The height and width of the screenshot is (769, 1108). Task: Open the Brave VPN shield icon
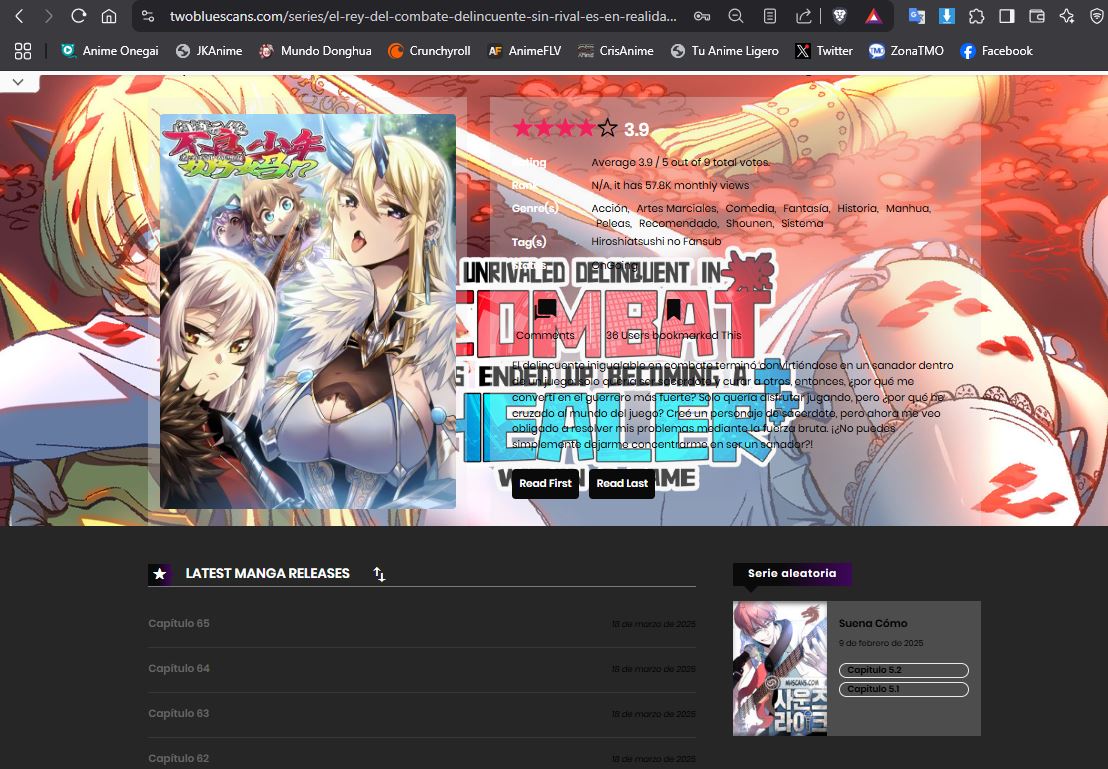(1097, 16)
